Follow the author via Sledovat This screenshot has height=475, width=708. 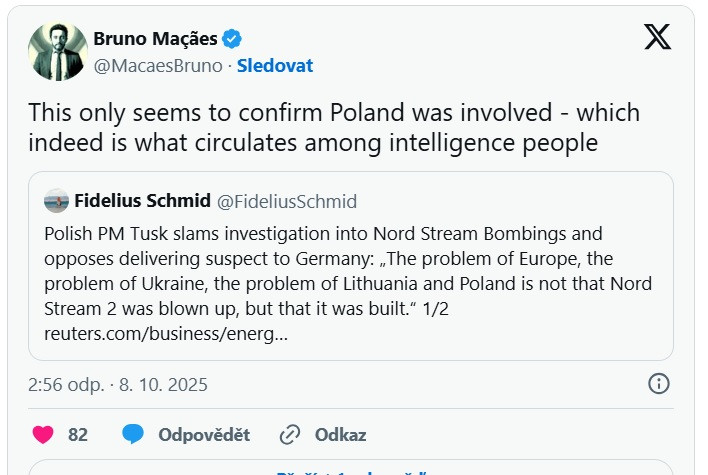coord(275,66)
